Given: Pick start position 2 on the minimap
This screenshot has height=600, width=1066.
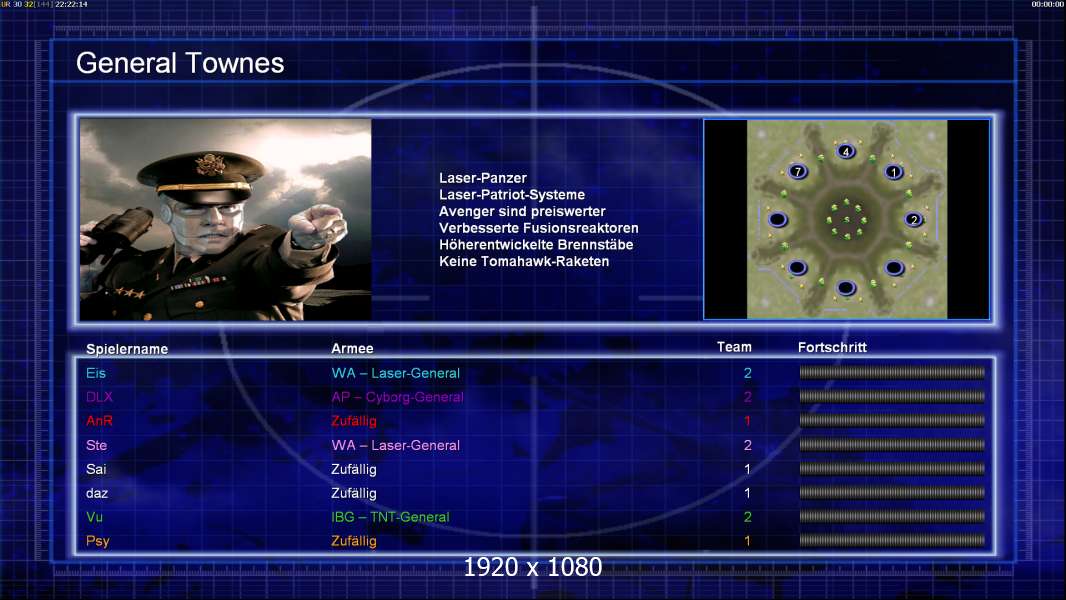Looking at the screenshot, I should (x=914, y=219).
